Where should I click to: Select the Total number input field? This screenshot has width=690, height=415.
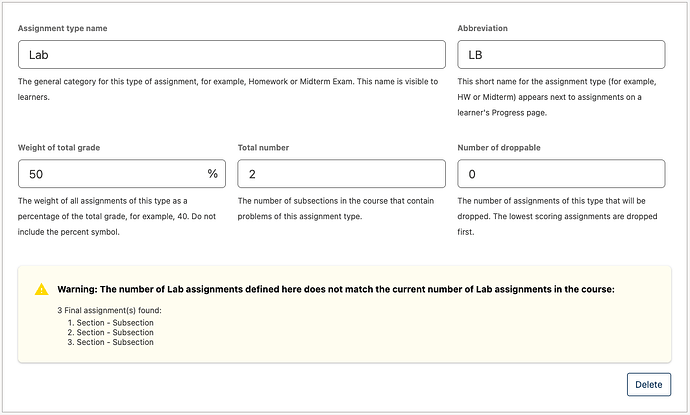[341, 174]
